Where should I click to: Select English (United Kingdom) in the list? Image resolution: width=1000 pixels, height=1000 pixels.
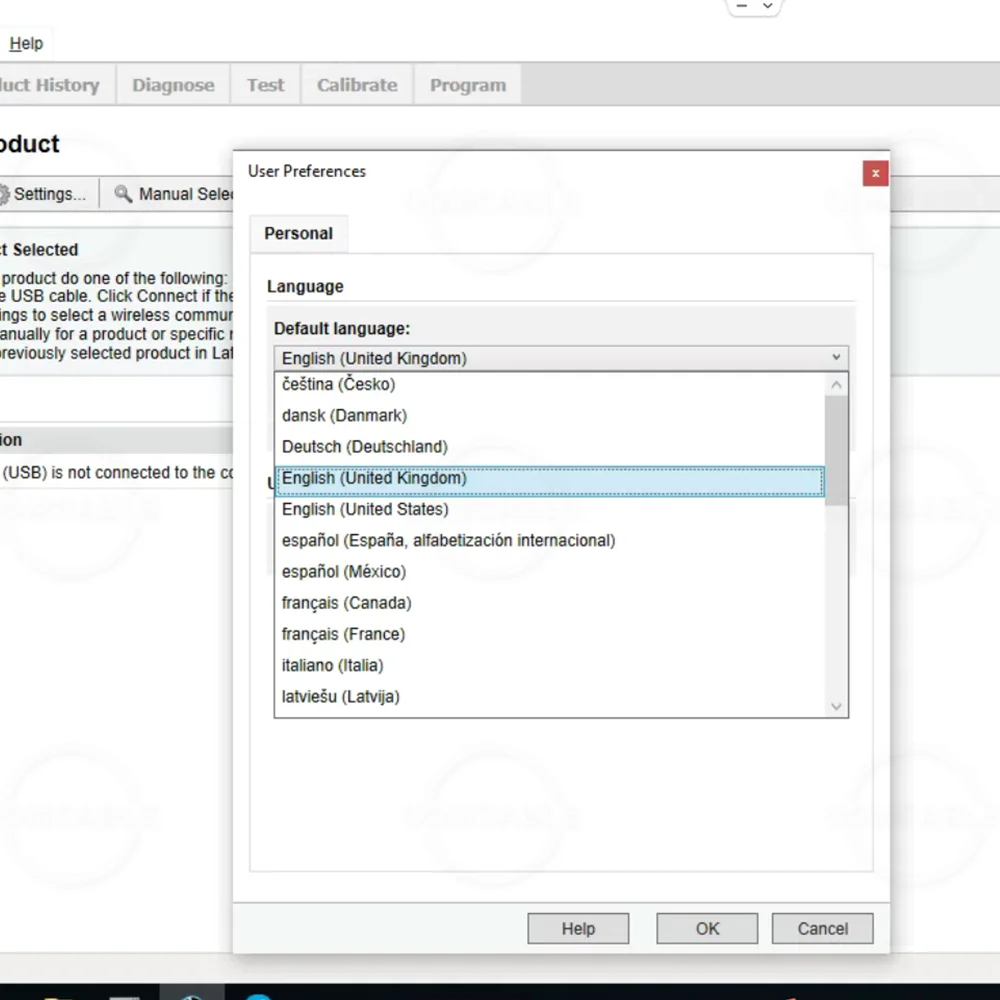pos(549,481)
